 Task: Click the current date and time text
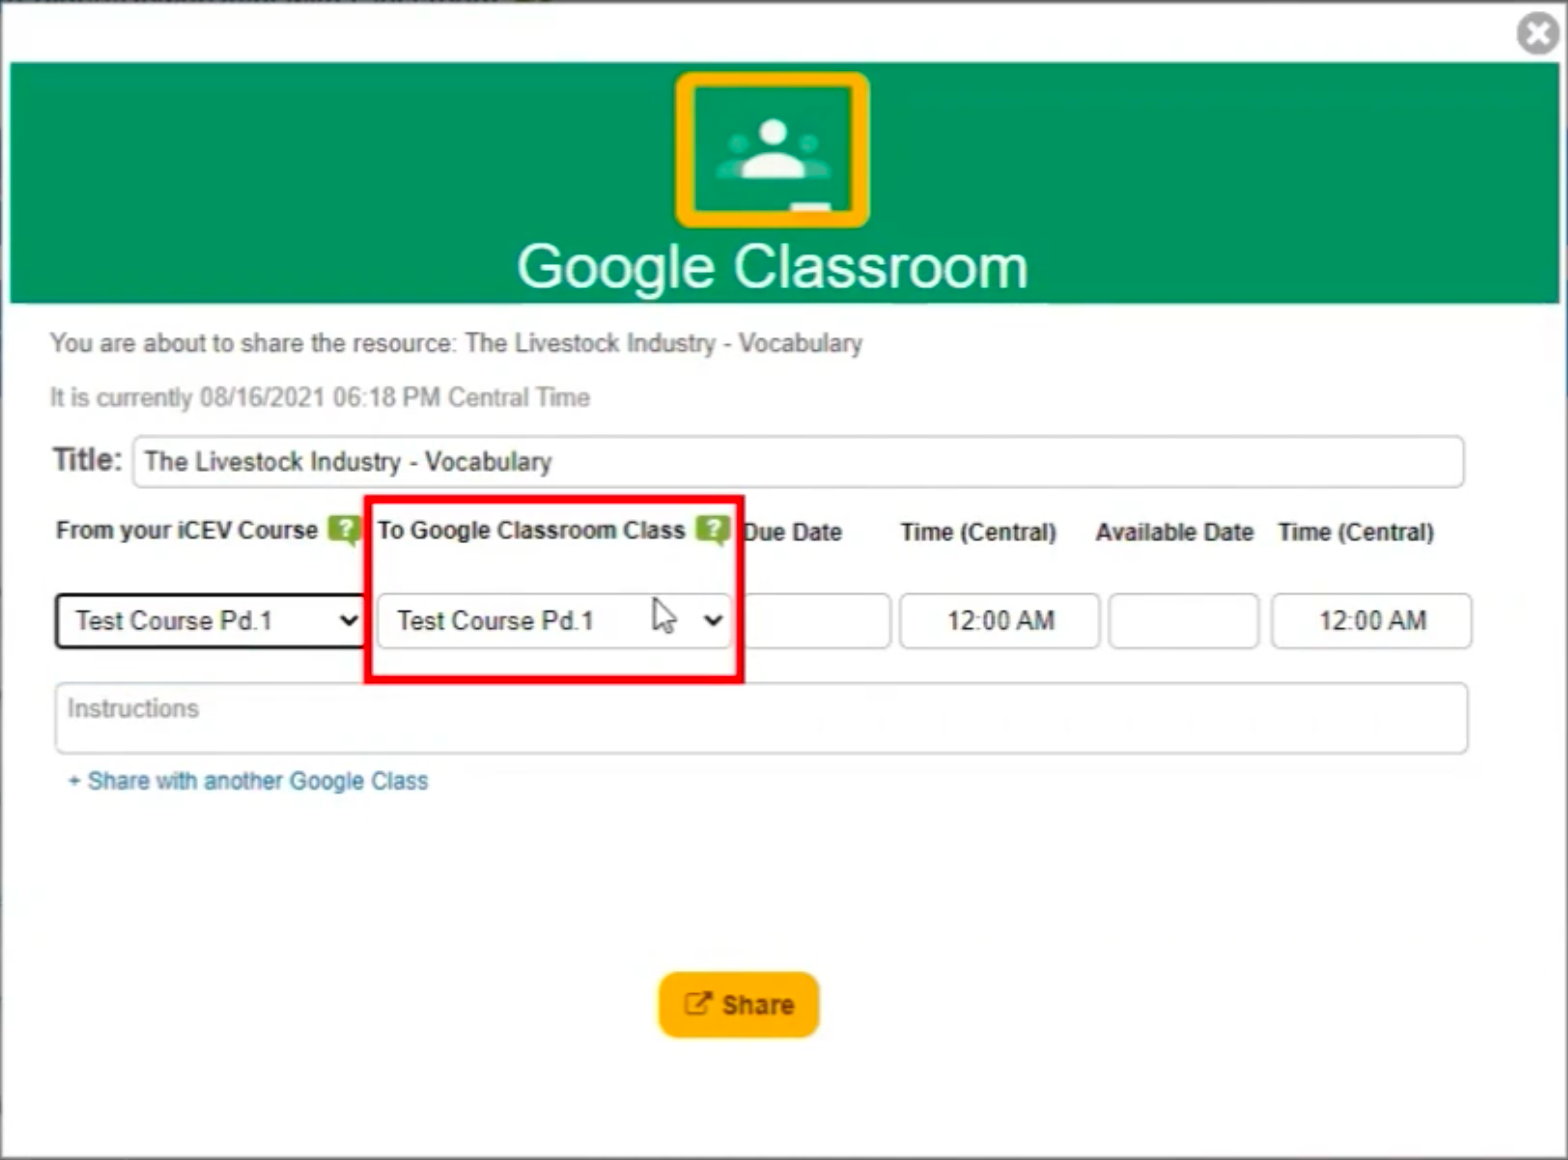(x=320, y=397)
